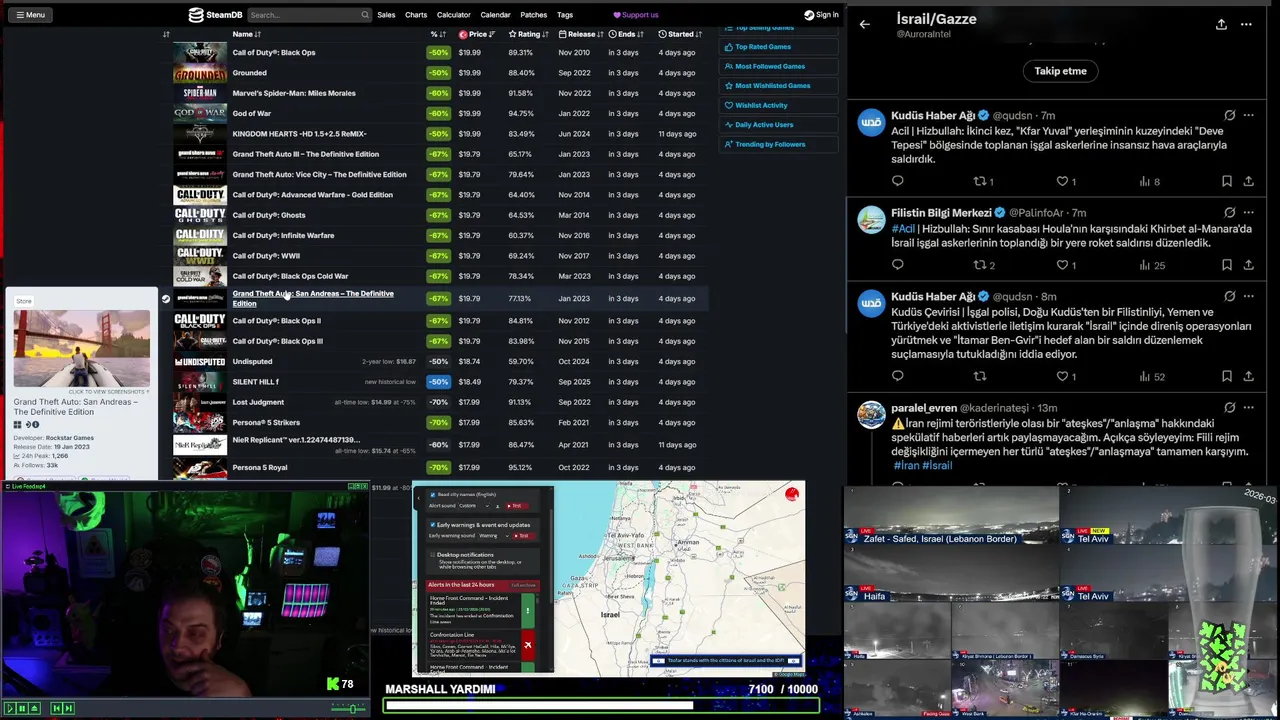The image size is (1280, 720).
Task: Open the Sales page in SteamDB nav
Action: coord(386,15)
